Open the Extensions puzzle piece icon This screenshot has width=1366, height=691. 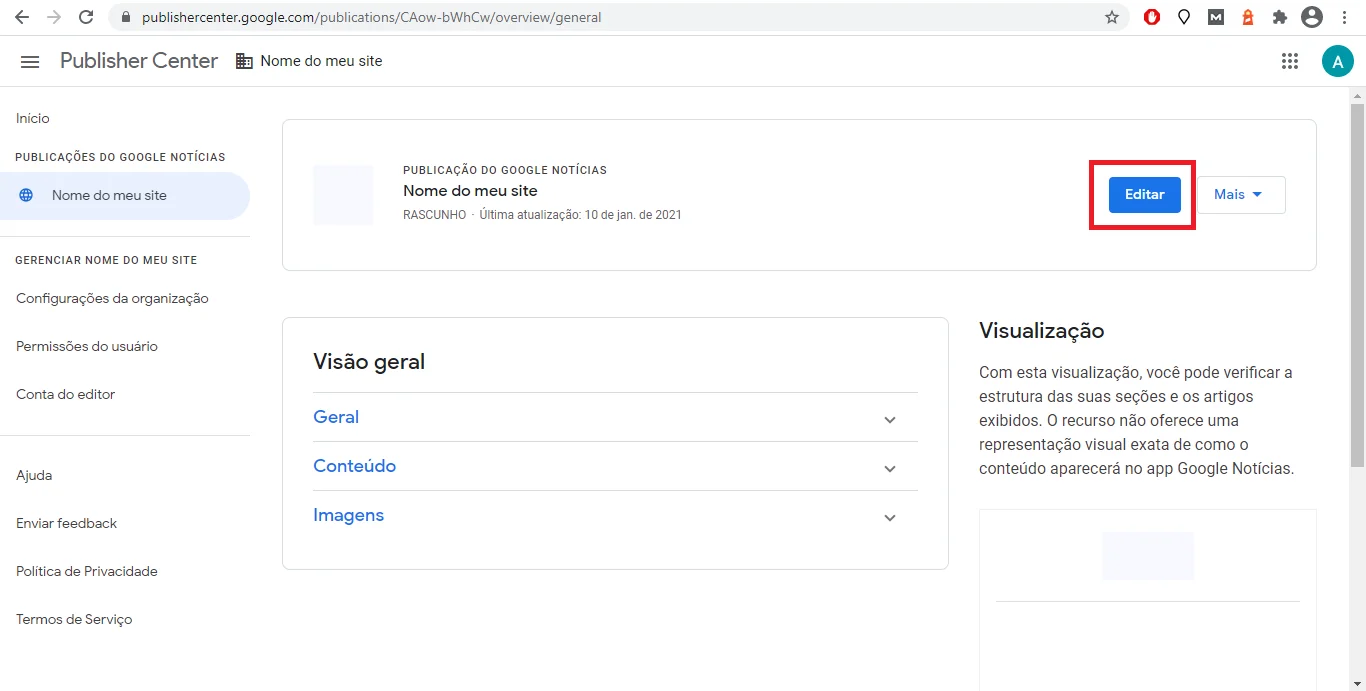click(1279, 17)
